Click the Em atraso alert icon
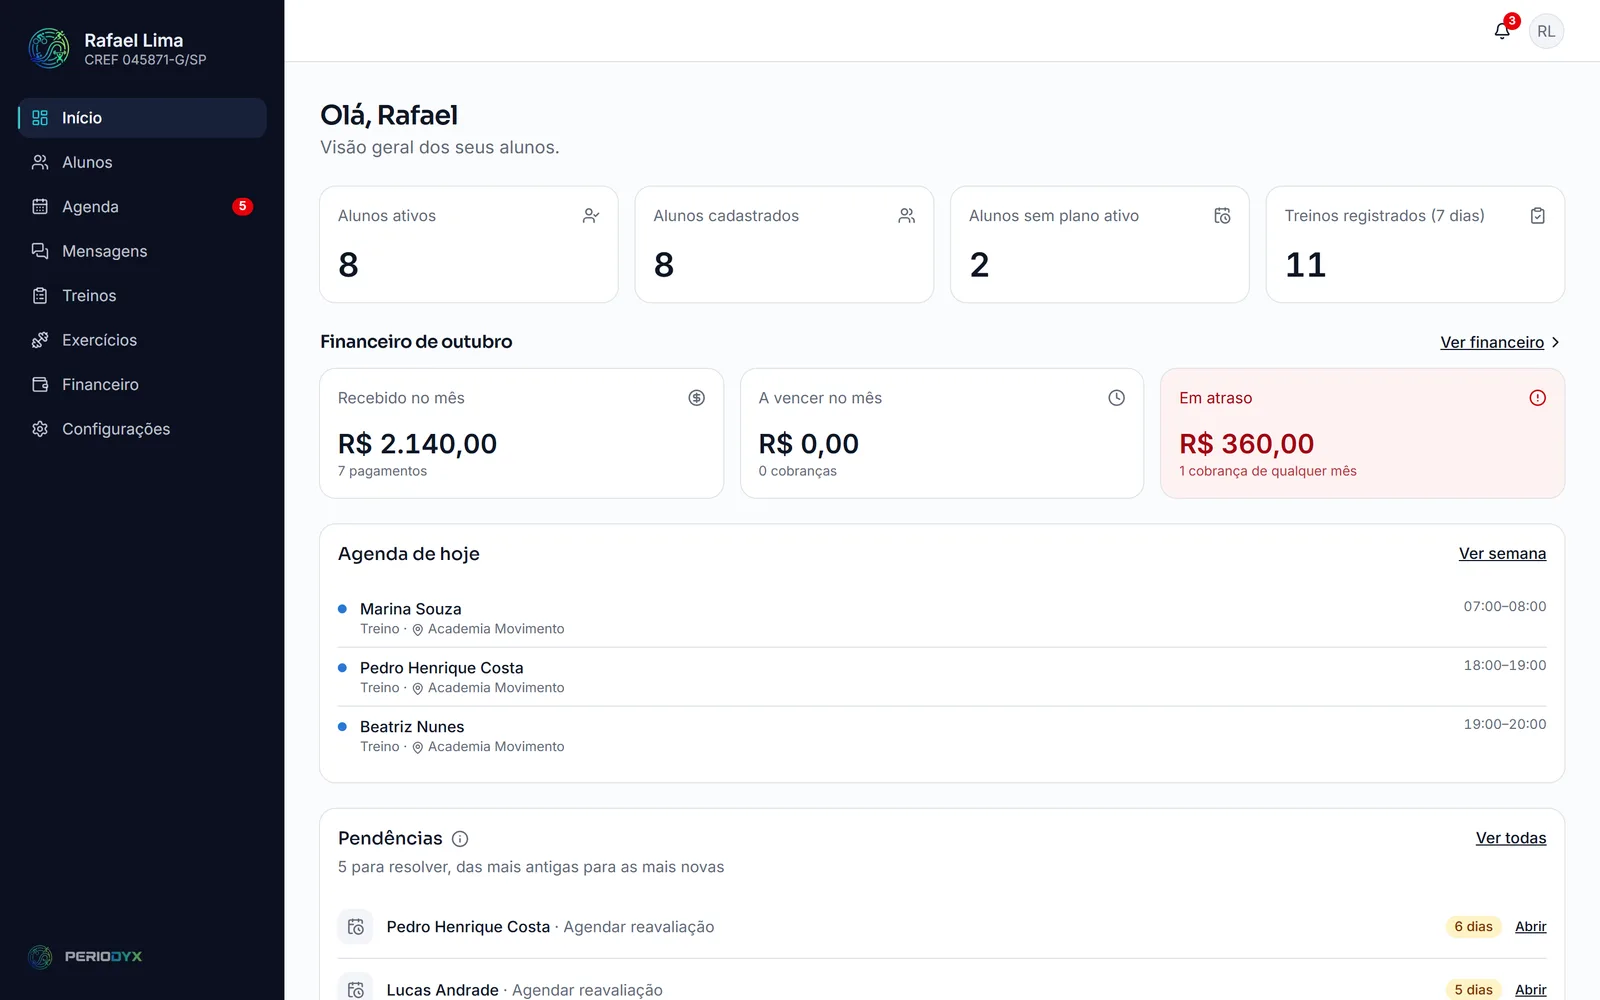The width and height of the screenshot is (1600, 1000). click(x=1537, y=398)
